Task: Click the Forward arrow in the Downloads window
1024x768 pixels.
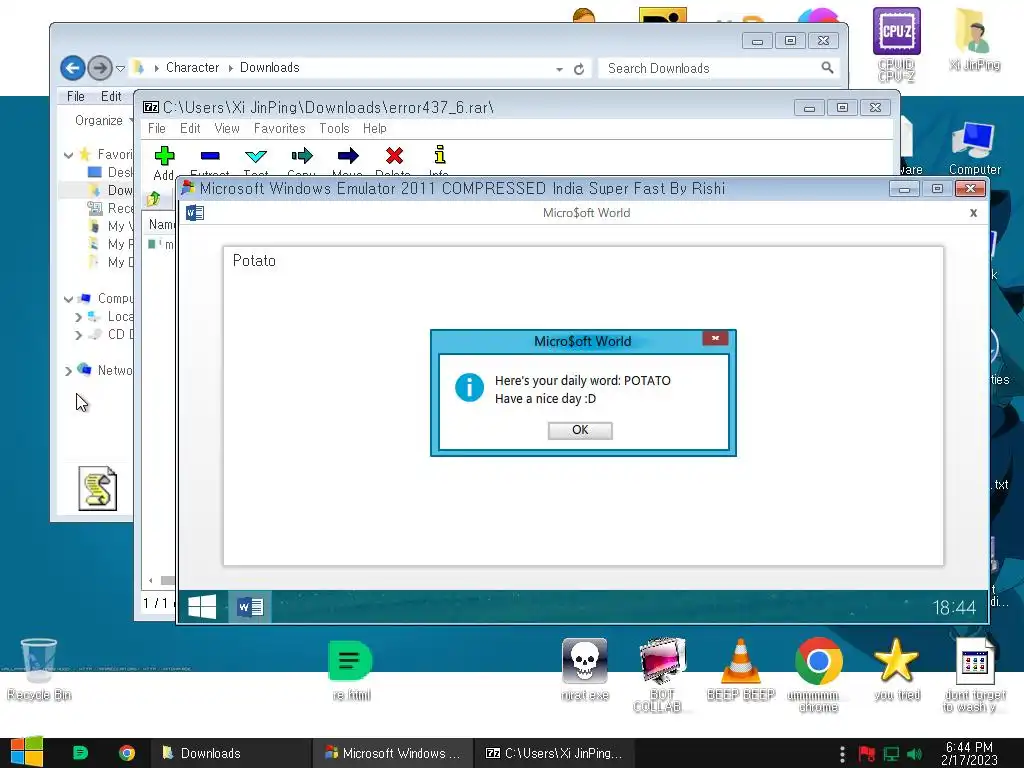Action: pyautogui.click(x=100, y=67)
